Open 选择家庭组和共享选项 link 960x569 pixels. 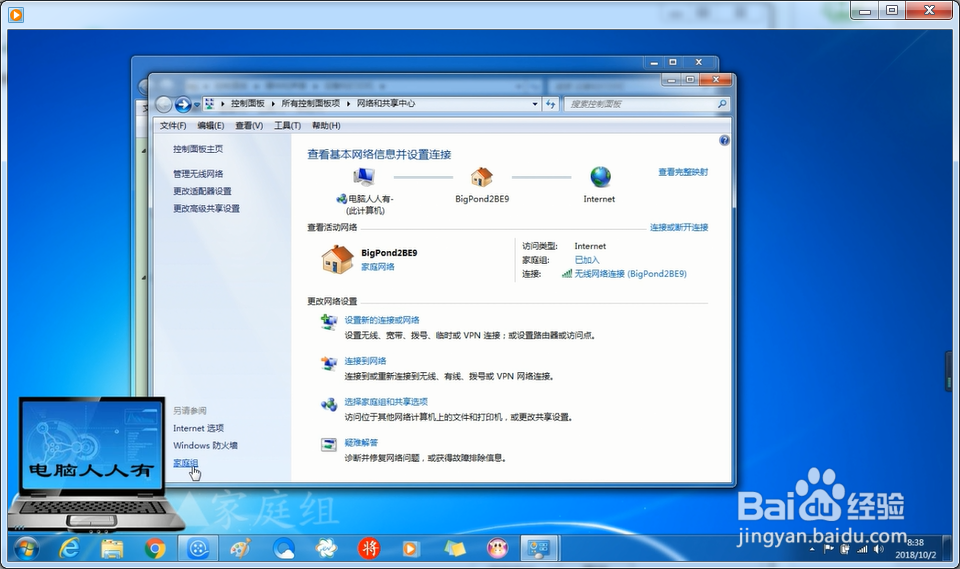(386, 402)
